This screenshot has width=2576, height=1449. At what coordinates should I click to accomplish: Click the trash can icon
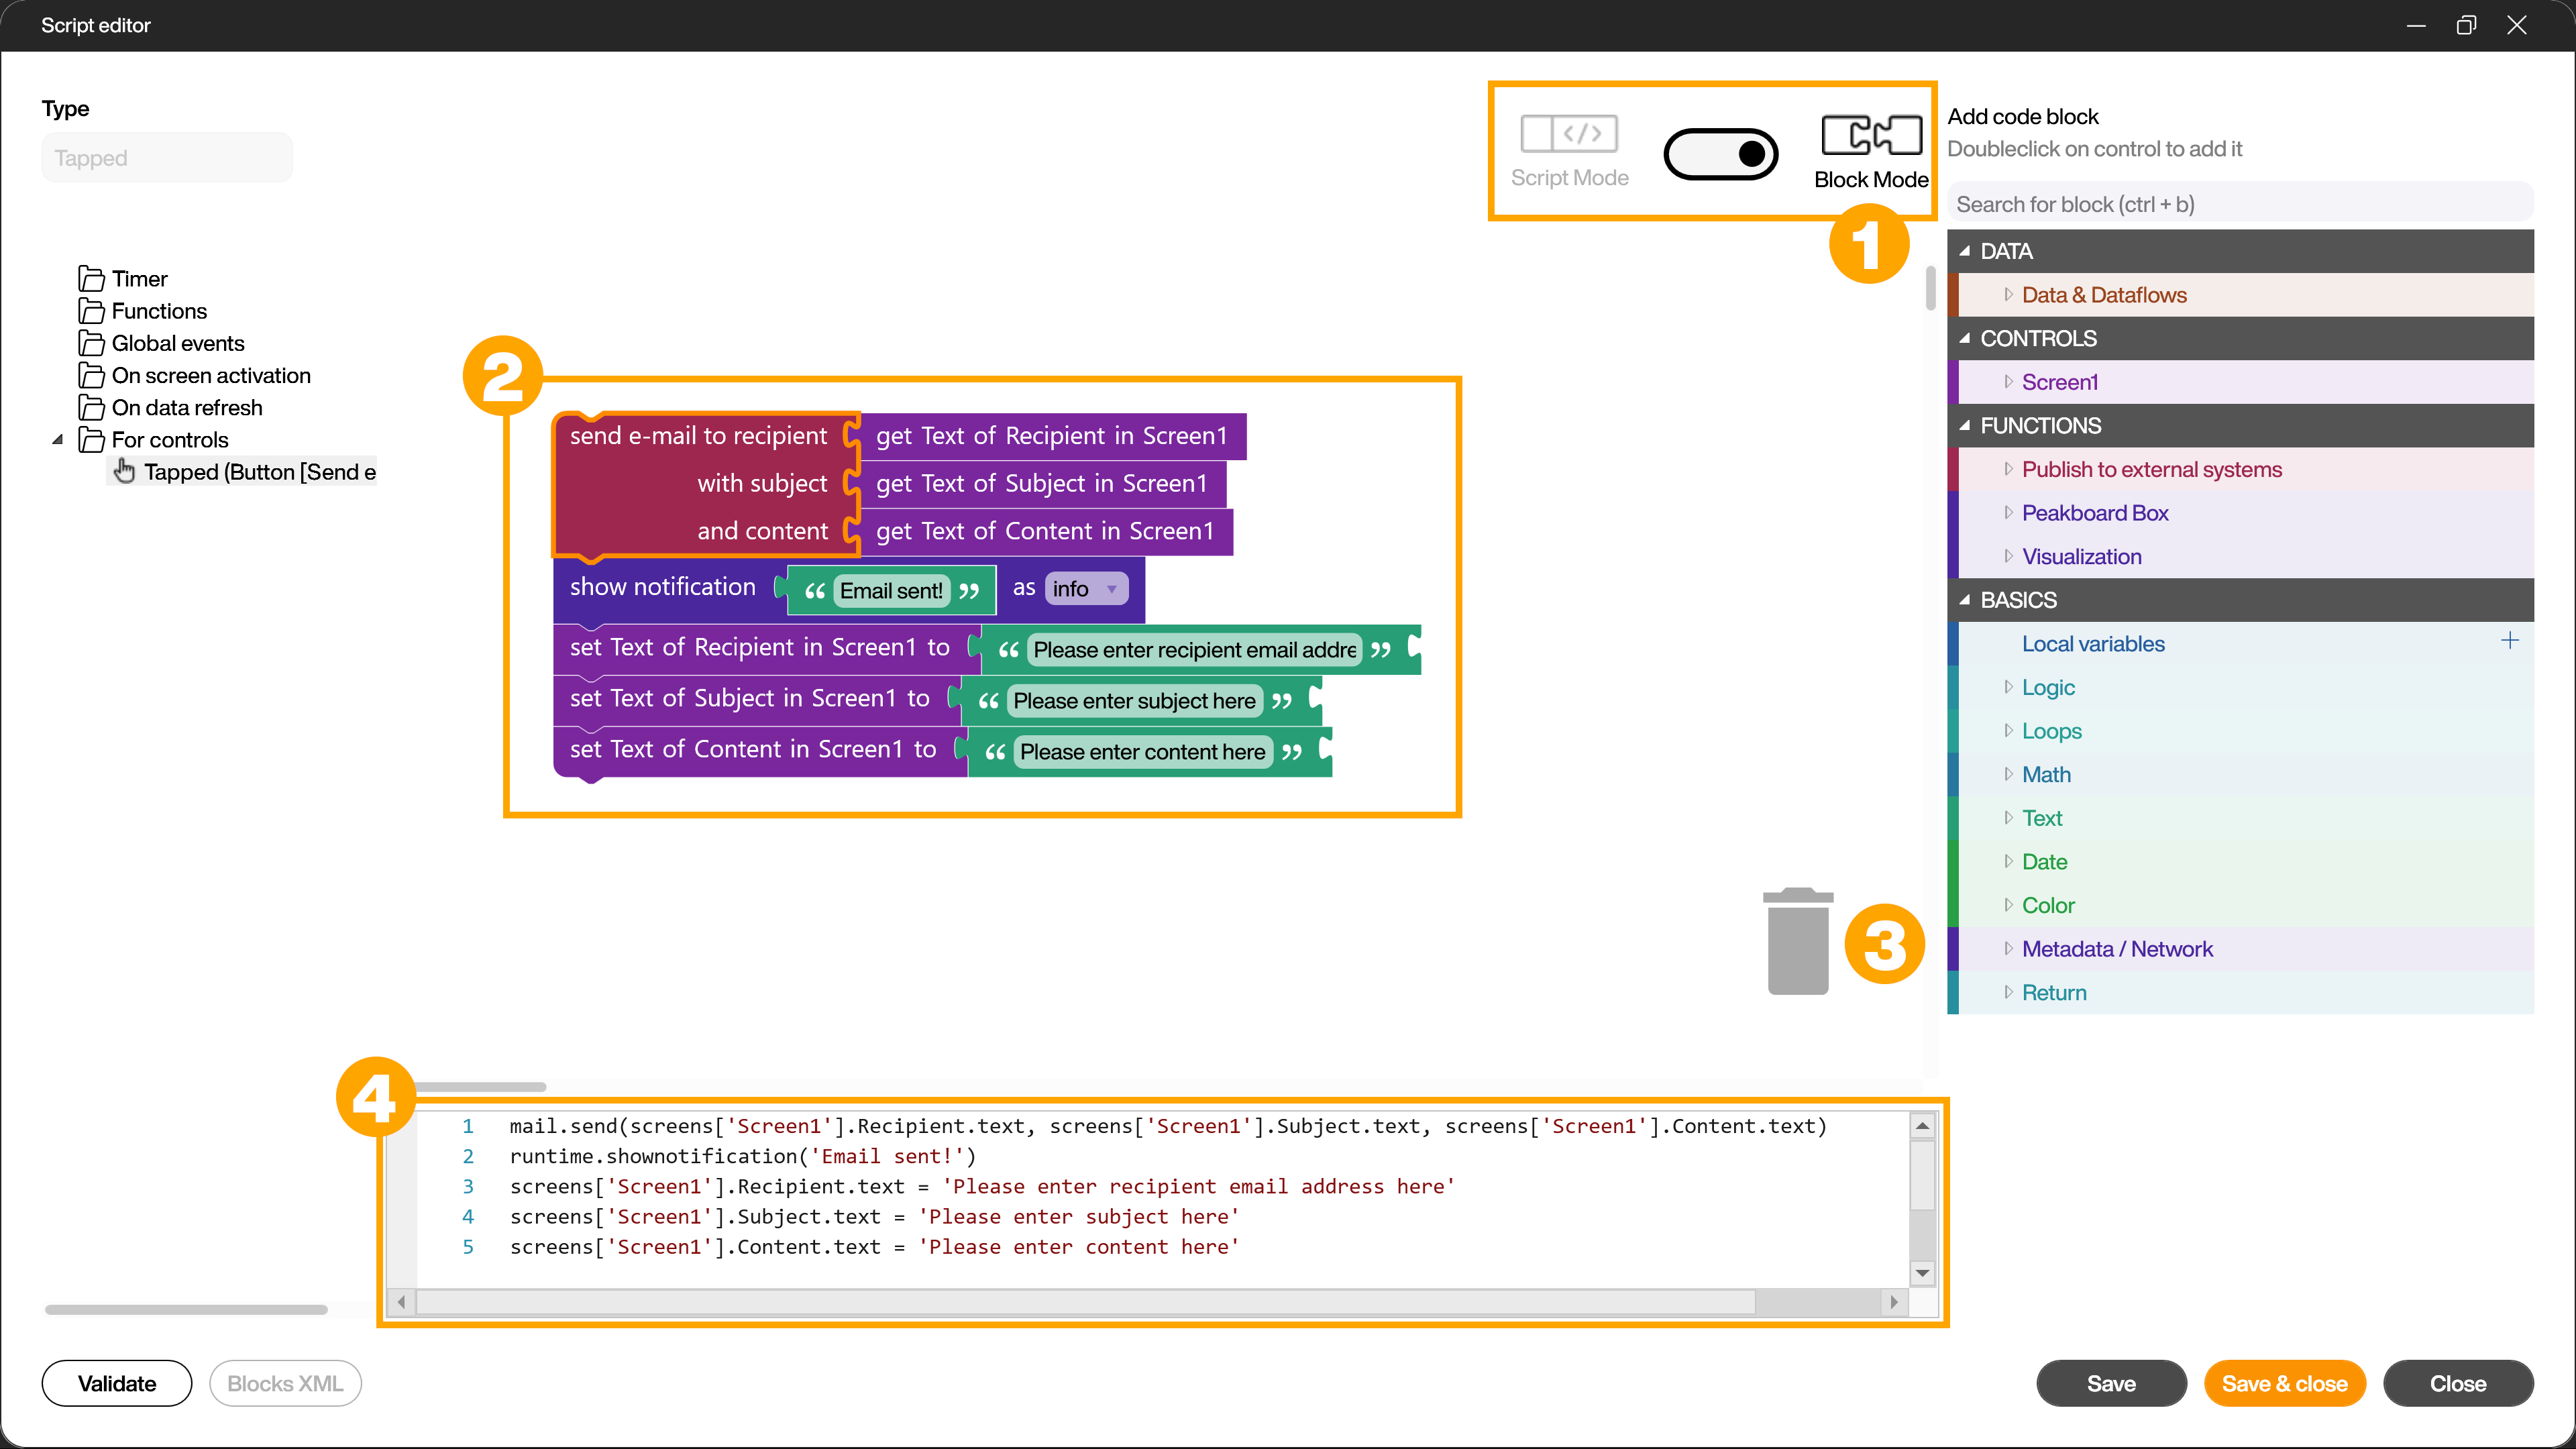pyautogui.click(x=1798, y=941)
